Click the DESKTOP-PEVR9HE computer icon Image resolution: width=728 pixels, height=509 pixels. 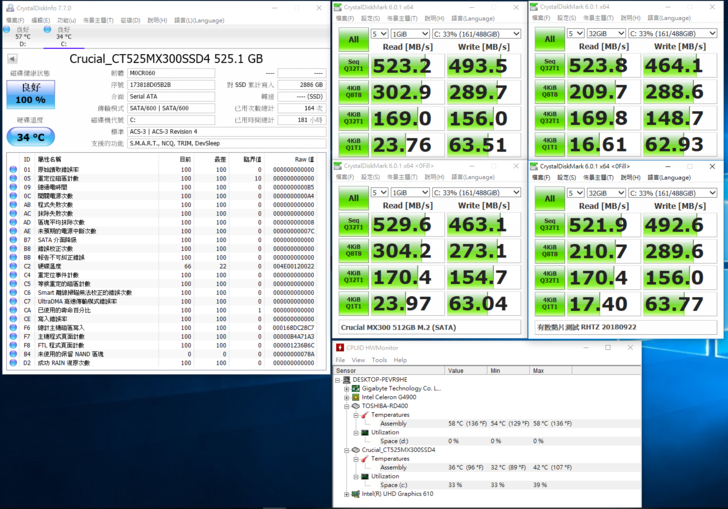tap(345, 380)
